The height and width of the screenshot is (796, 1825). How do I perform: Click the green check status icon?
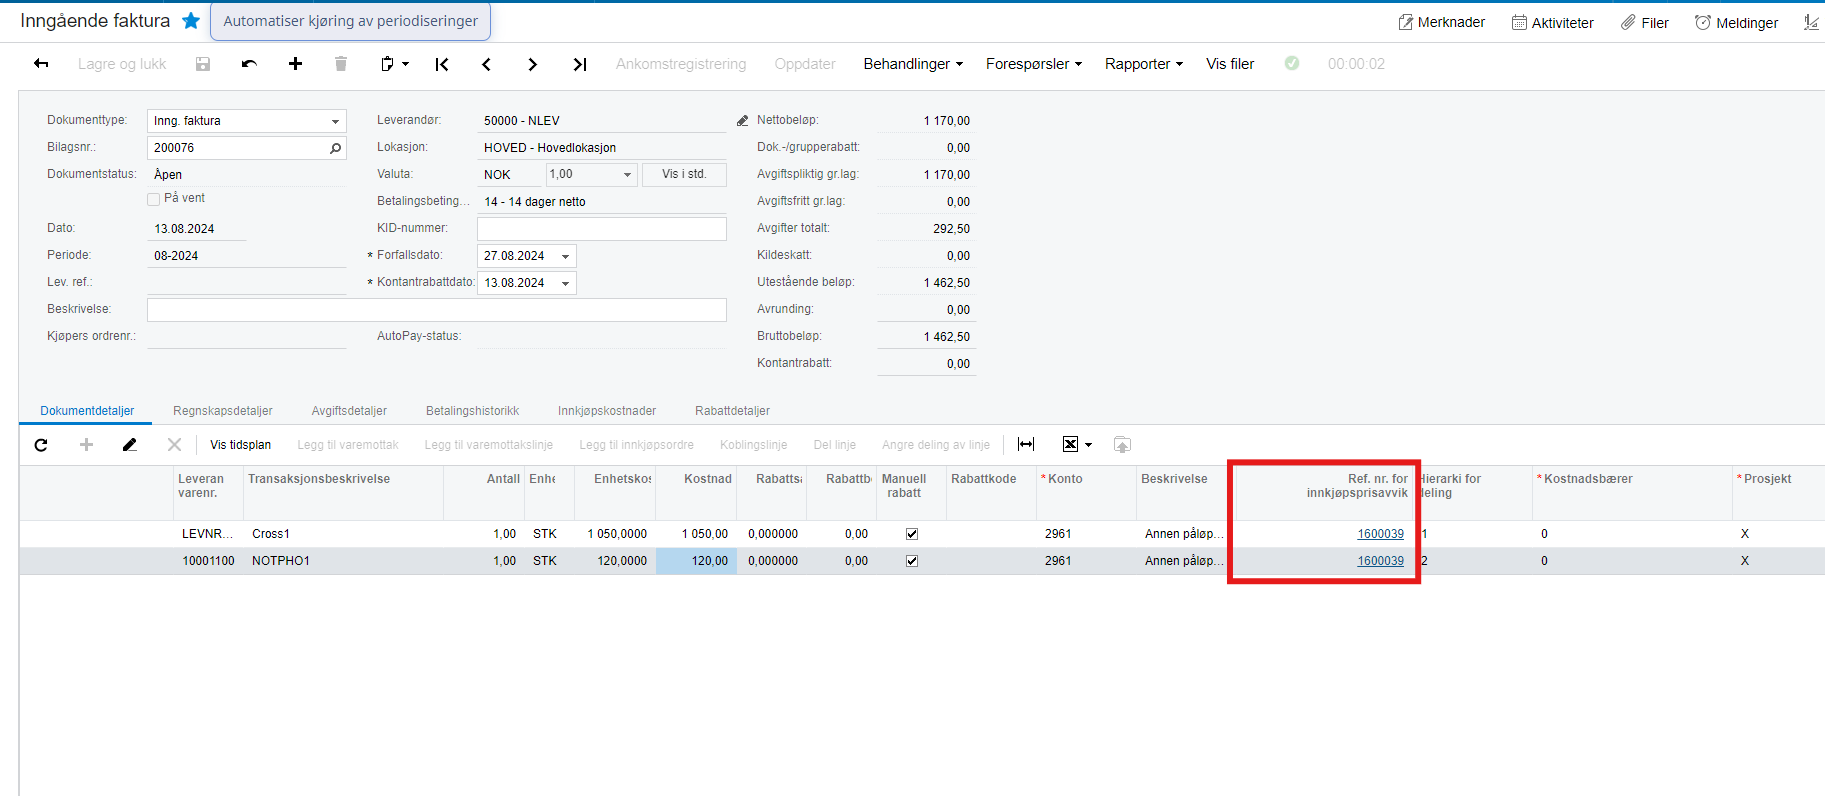[1292, 63]
